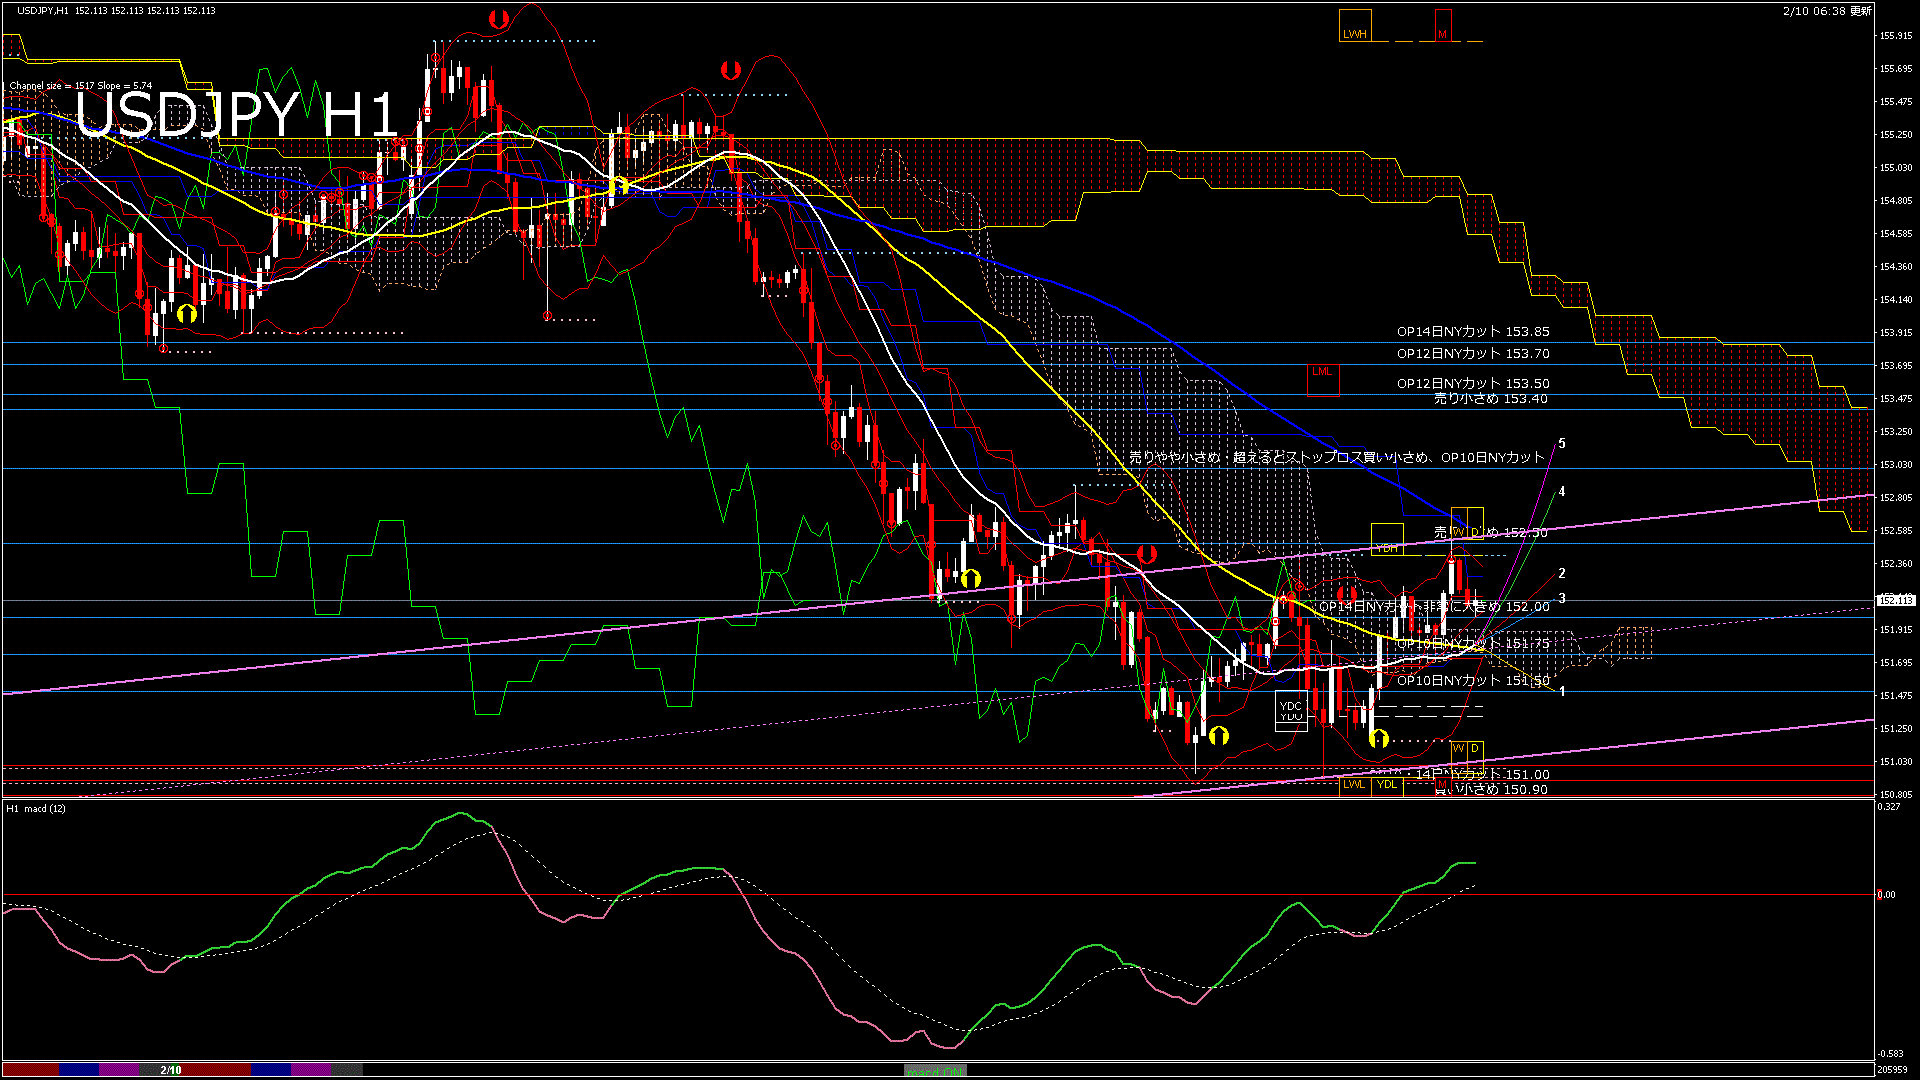Screen dimensions: 1920x1080
Task: Click the 2/10 date marker on timeline
Action: click(x=171, y=1070)
